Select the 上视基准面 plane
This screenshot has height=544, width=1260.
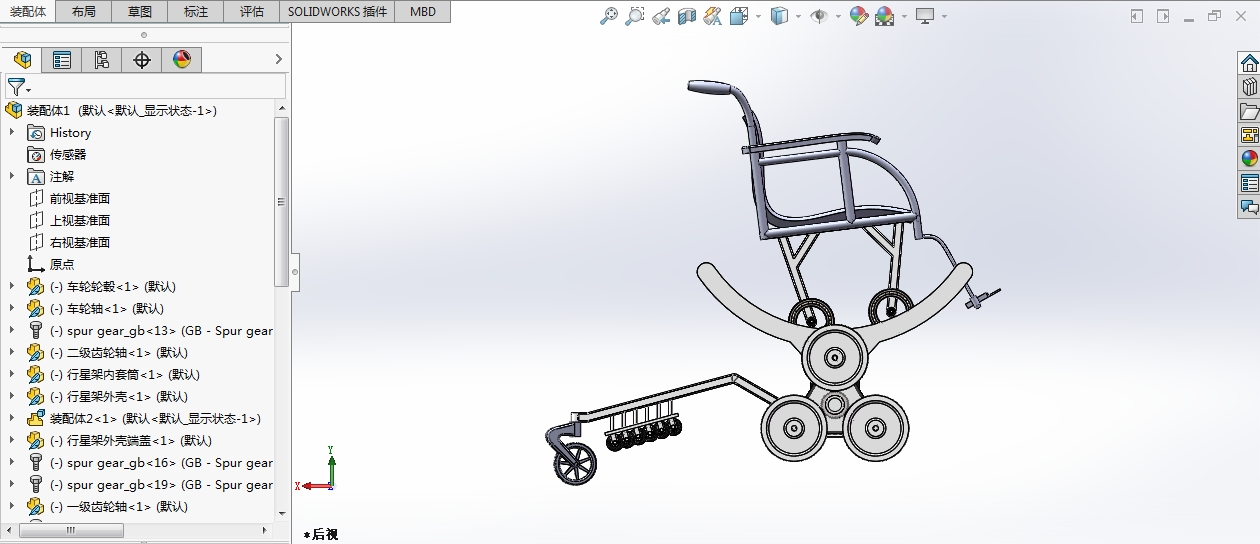pyautogui.click(x=69, y=221)
